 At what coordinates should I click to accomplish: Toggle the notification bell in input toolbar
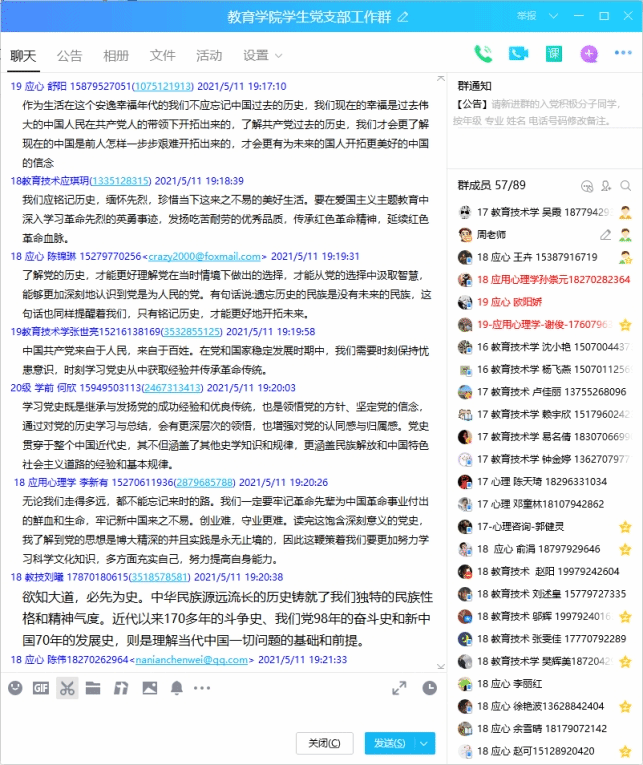click(176, 688)
